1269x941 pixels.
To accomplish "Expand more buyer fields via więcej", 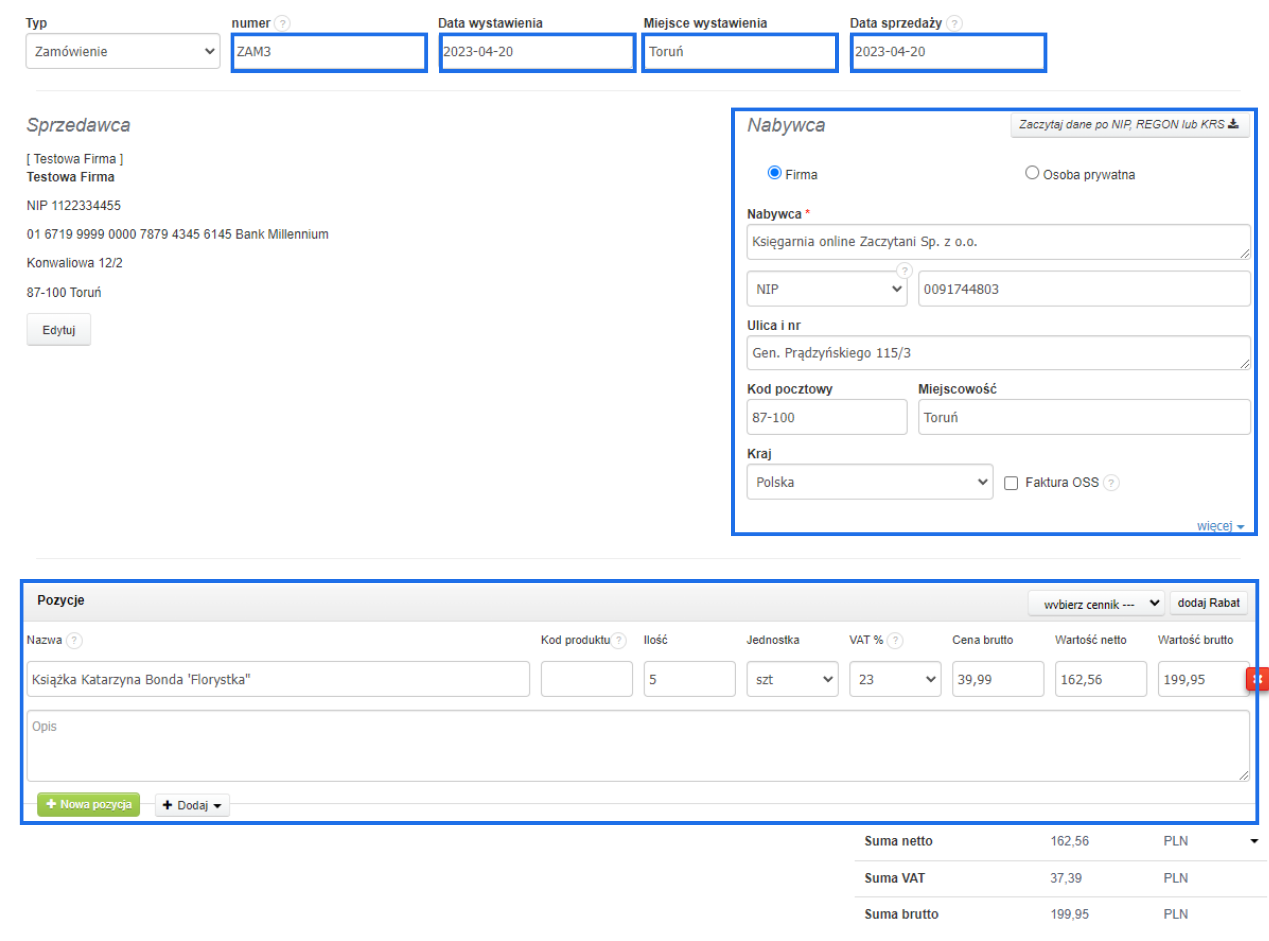I will tap(1220, 526).
